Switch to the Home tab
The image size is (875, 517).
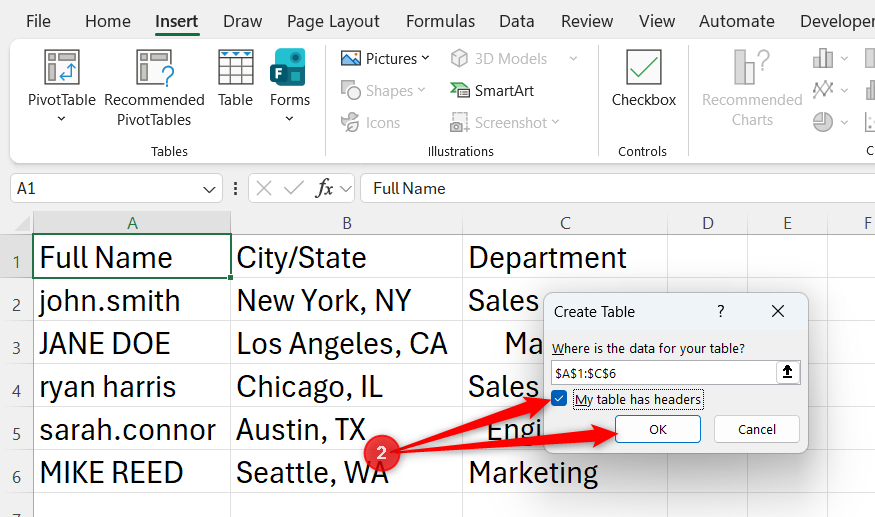pyautogui.click(x=108, y=21)
